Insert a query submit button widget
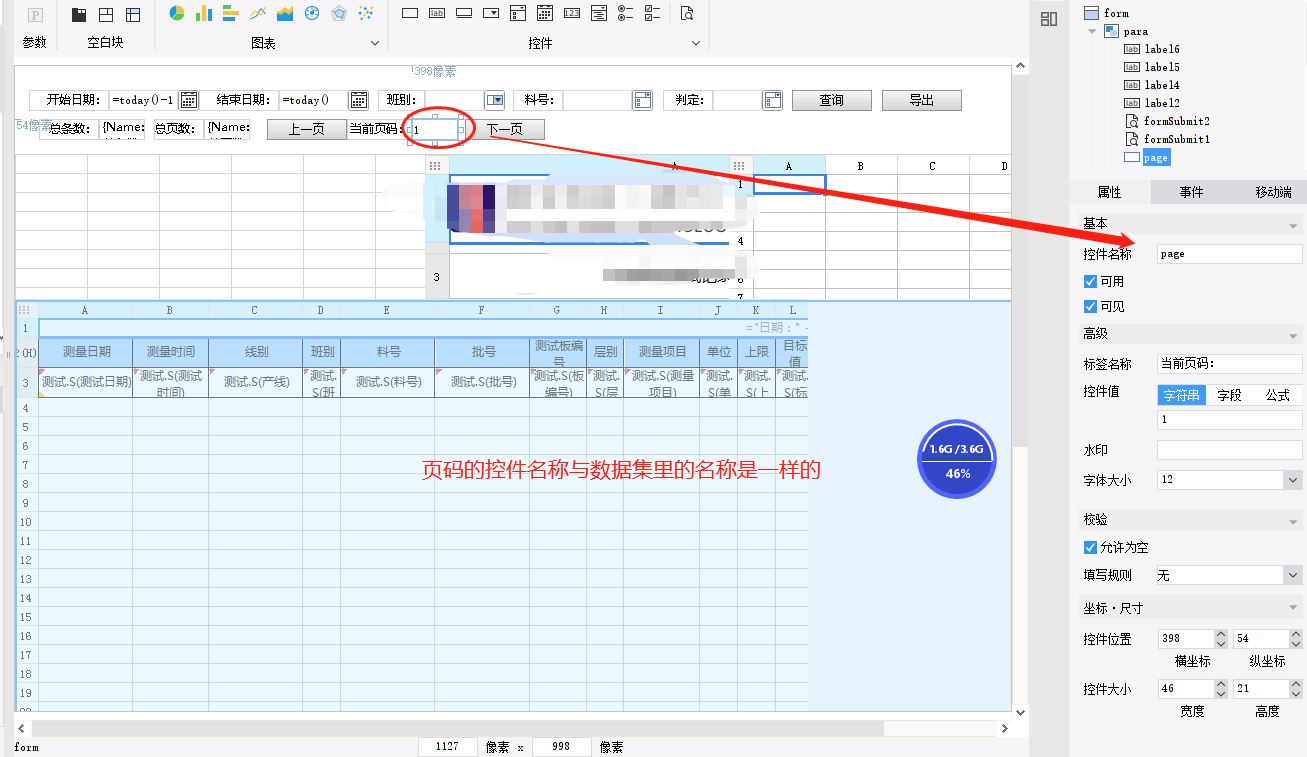 687,14
